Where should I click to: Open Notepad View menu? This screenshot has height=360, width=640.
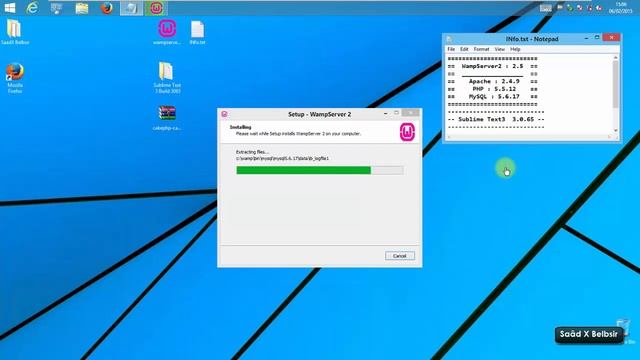(x=500, y=49)
